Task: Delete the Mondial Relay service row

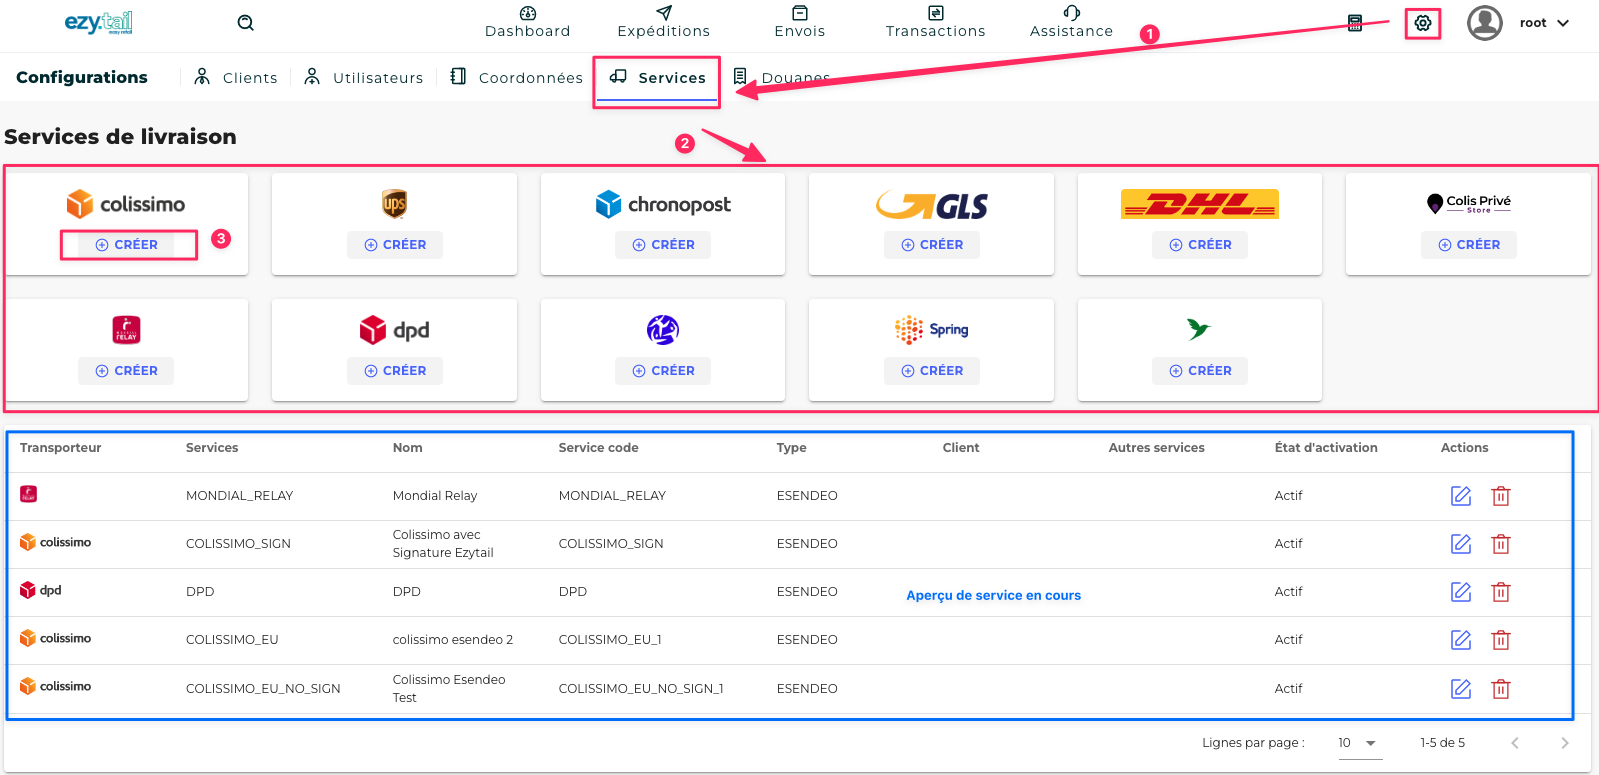Action: coord(1501,496)
